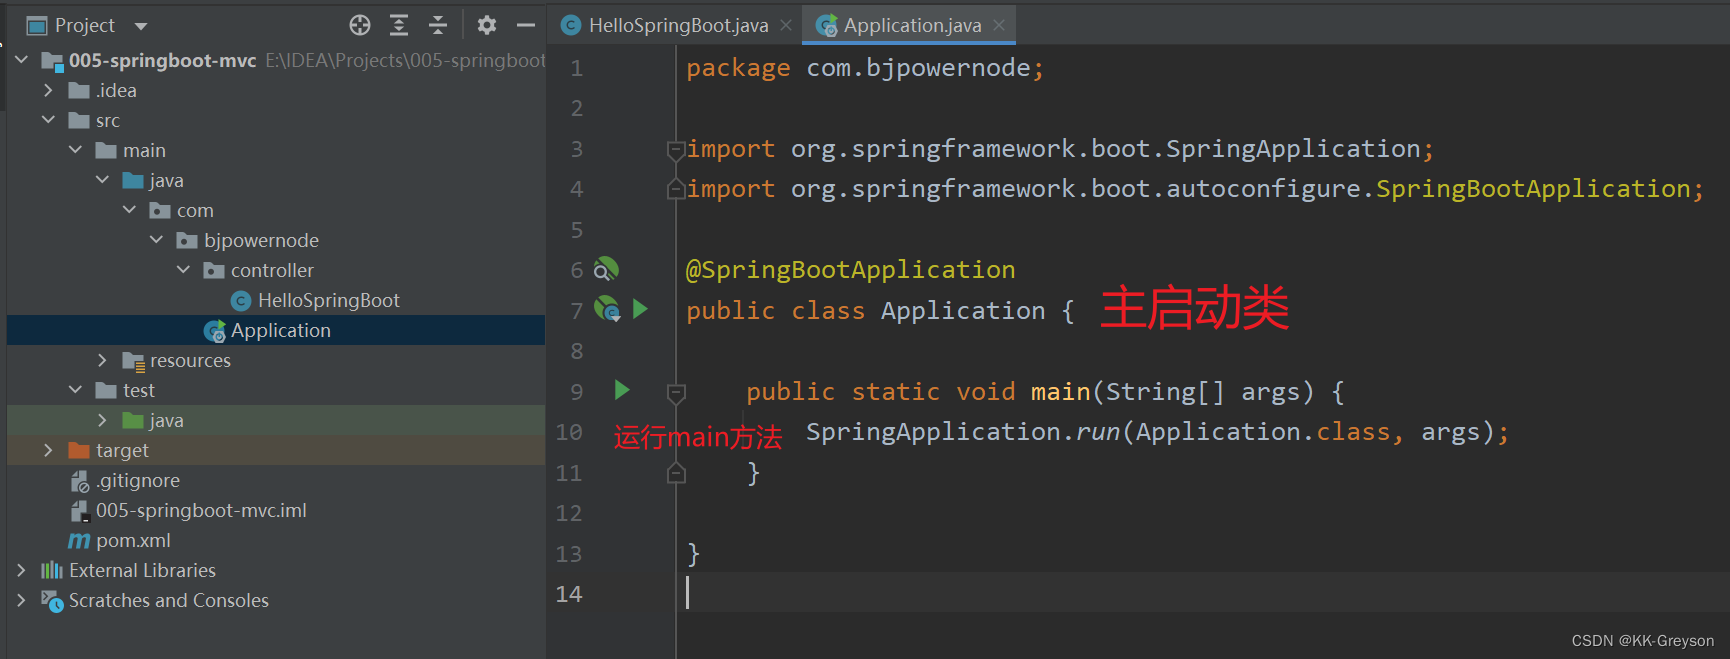Click the locate-file crosshair icon in Project toolbar
1730x659 pixels.
(360, 25)
